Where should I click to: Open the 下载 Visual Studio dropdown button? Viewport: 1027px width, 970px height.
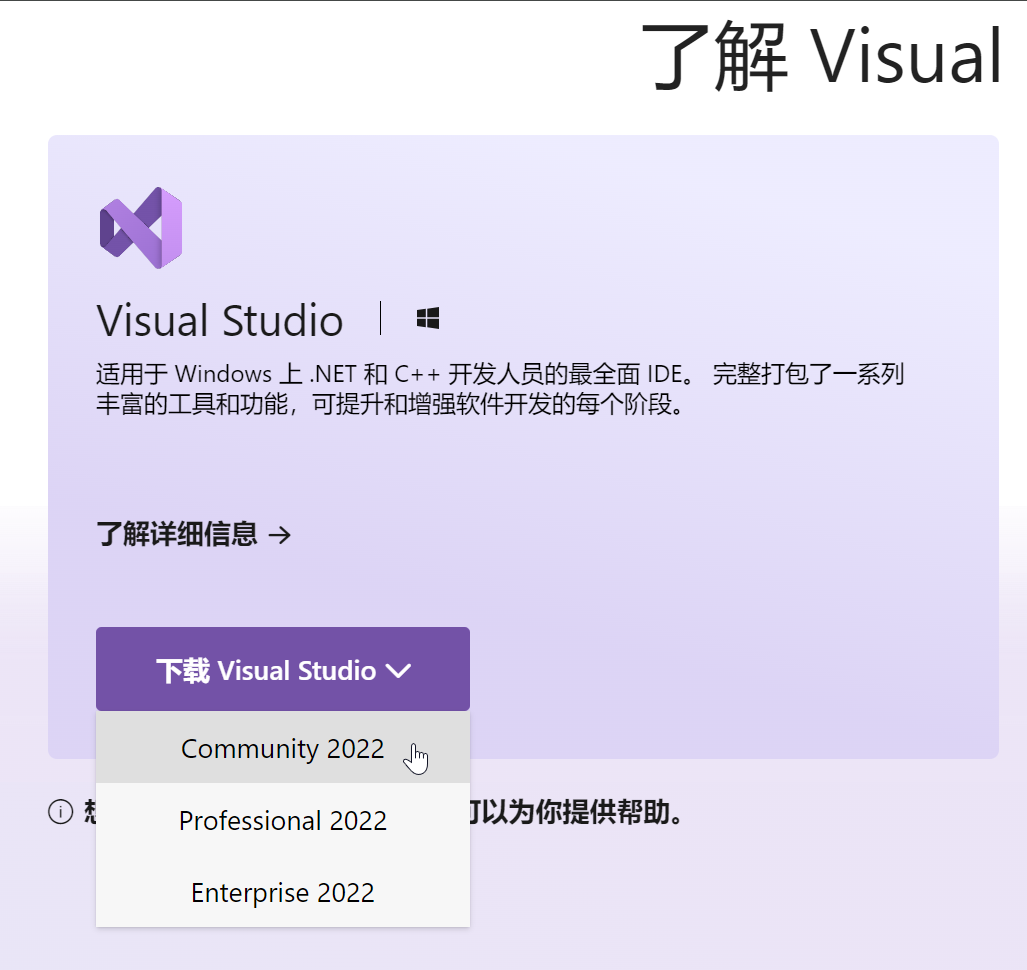pyautogui.click(x=283, y=669)
